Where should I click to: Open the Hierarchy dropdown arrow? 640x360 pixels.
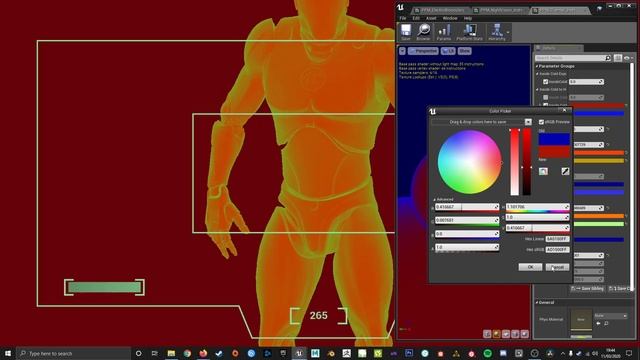(508, 32)
